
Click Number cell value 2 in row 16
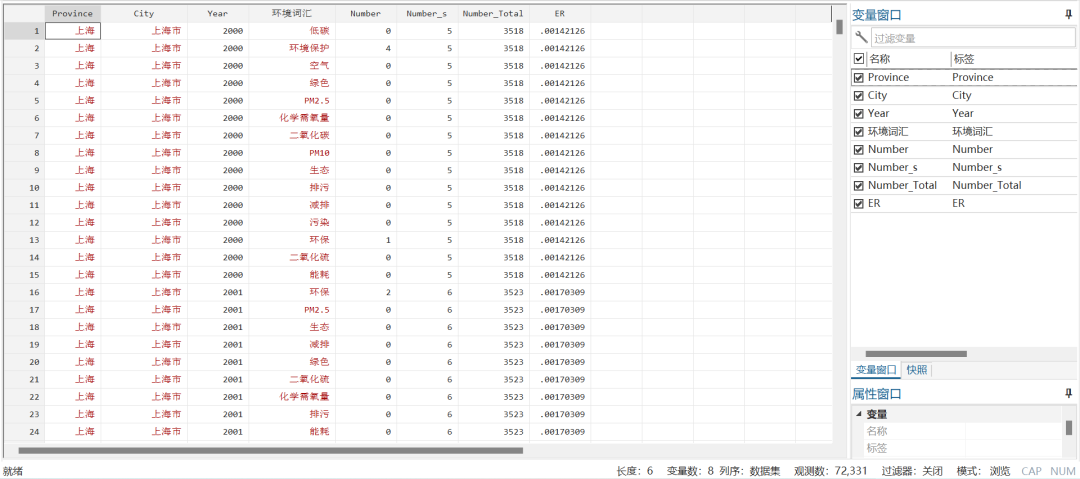(x=366, y=292)
